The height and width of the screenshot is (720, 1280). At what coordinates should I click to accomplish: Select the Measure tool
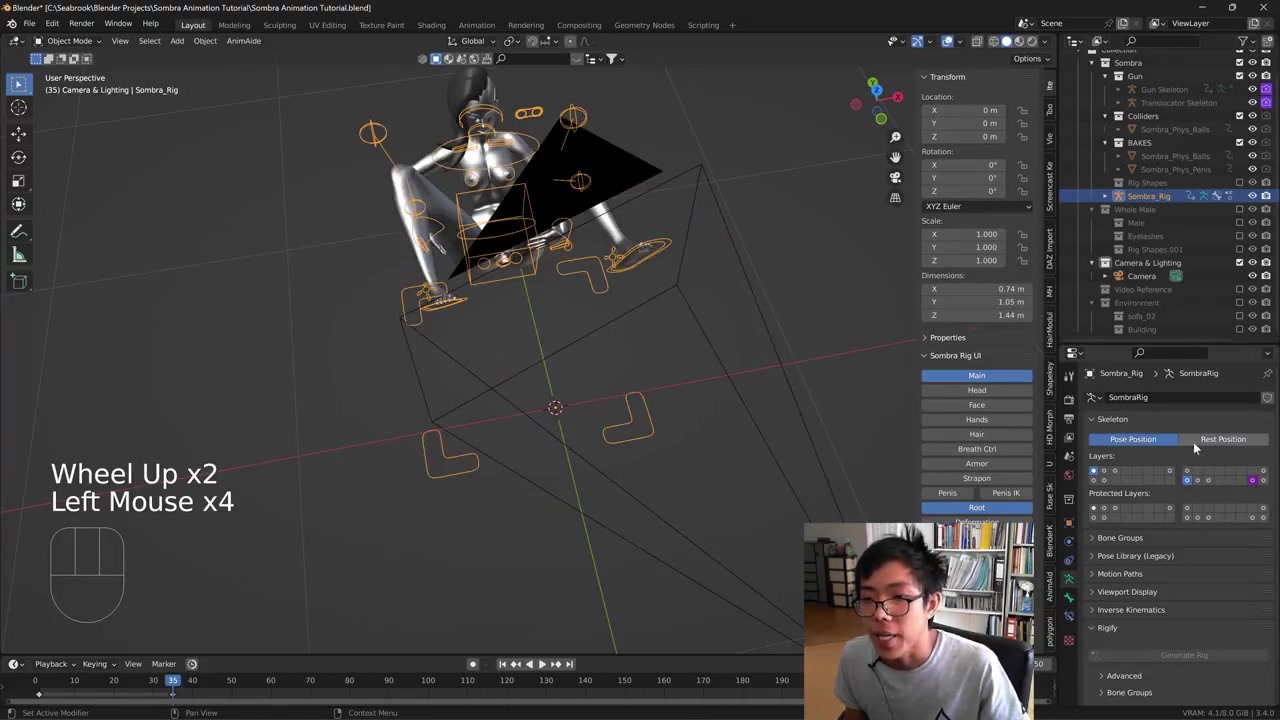pyautogui.click(x=18, y=256)
